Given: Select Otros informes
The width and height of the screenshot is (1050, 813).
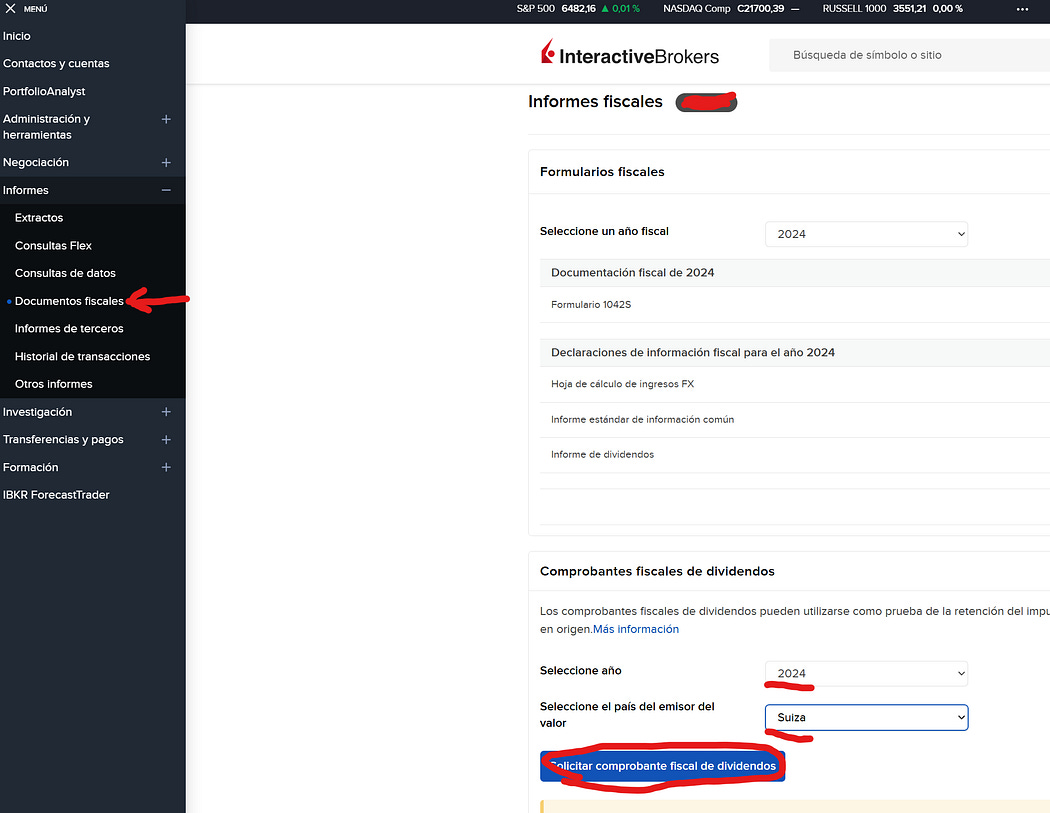Looking at the screenshot, I should click(x=54, y=384).
